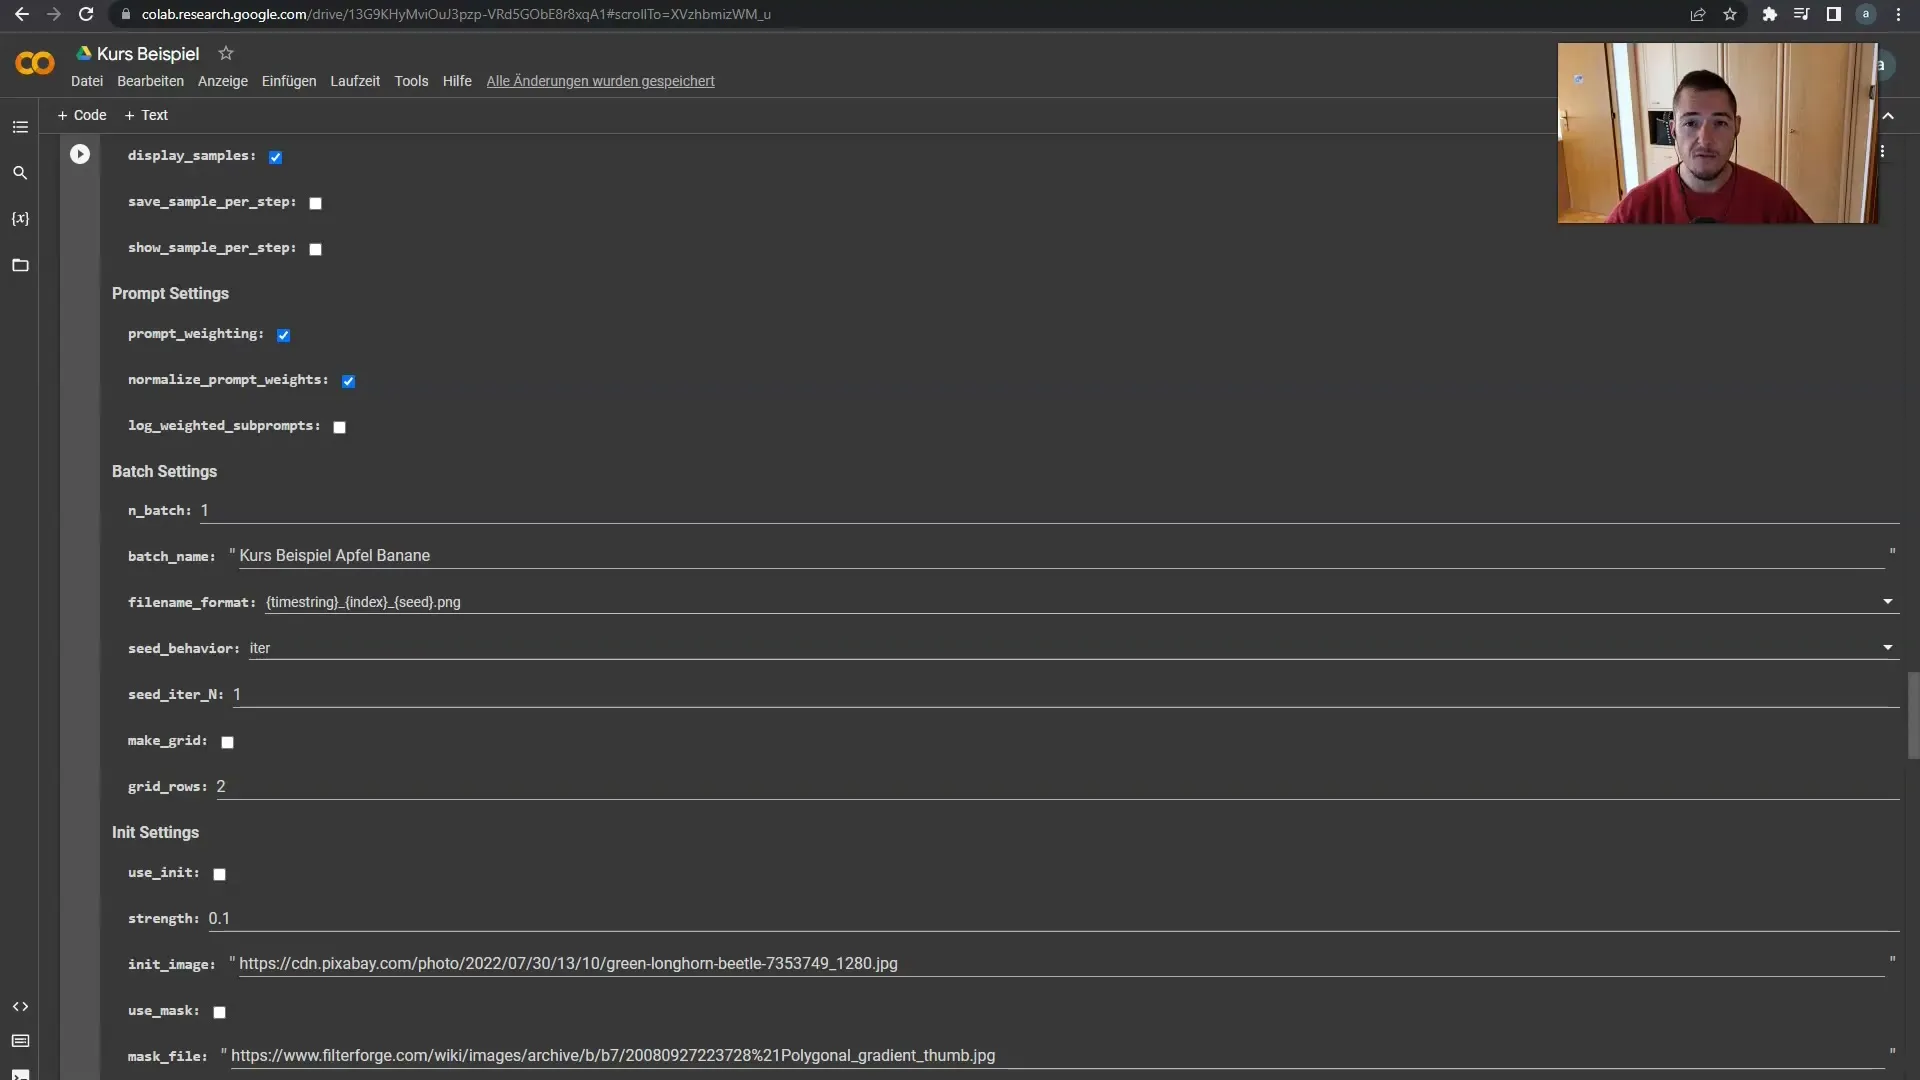1920x1080 pixels.
Task: Enable make_grid checkbox
Action: tap(228, 742)
